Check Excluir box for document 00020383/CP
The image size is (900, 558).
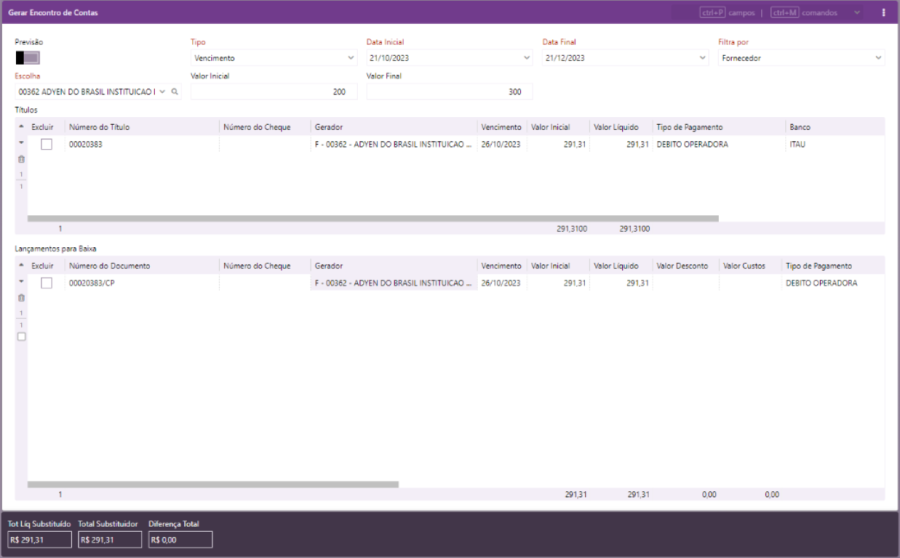(46, 283)
